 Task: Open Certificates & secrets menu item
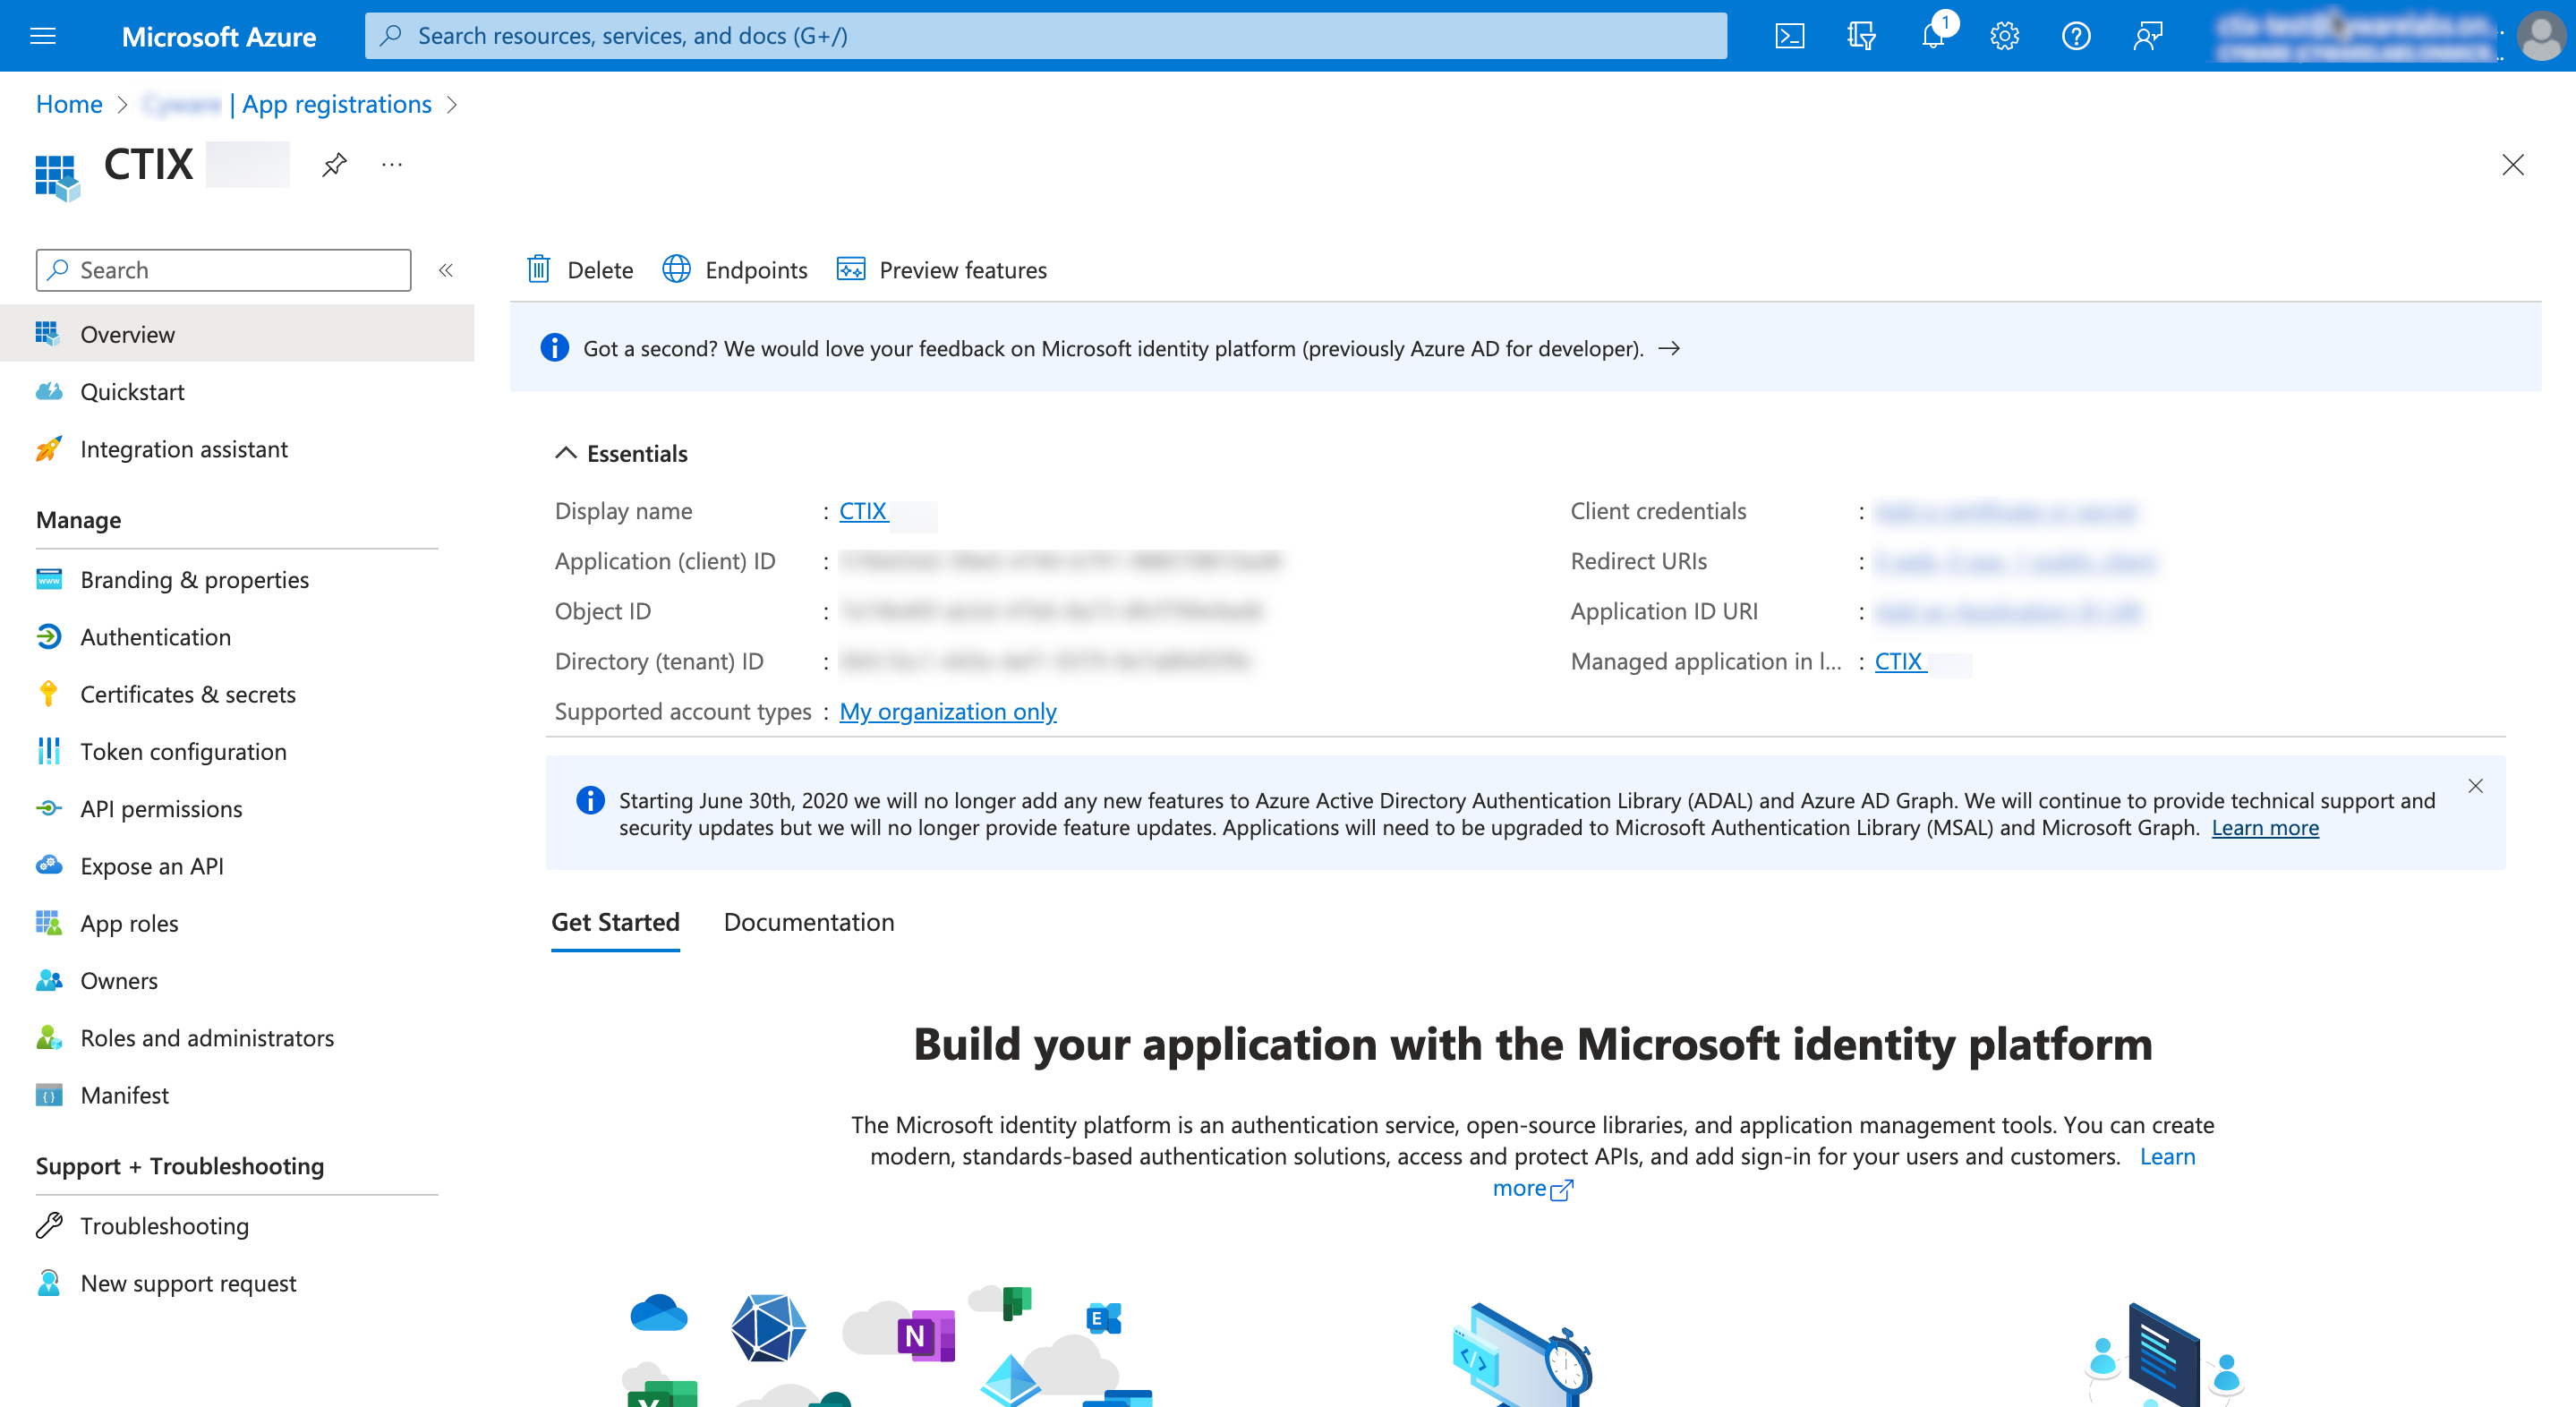click(x=188, y=694)
